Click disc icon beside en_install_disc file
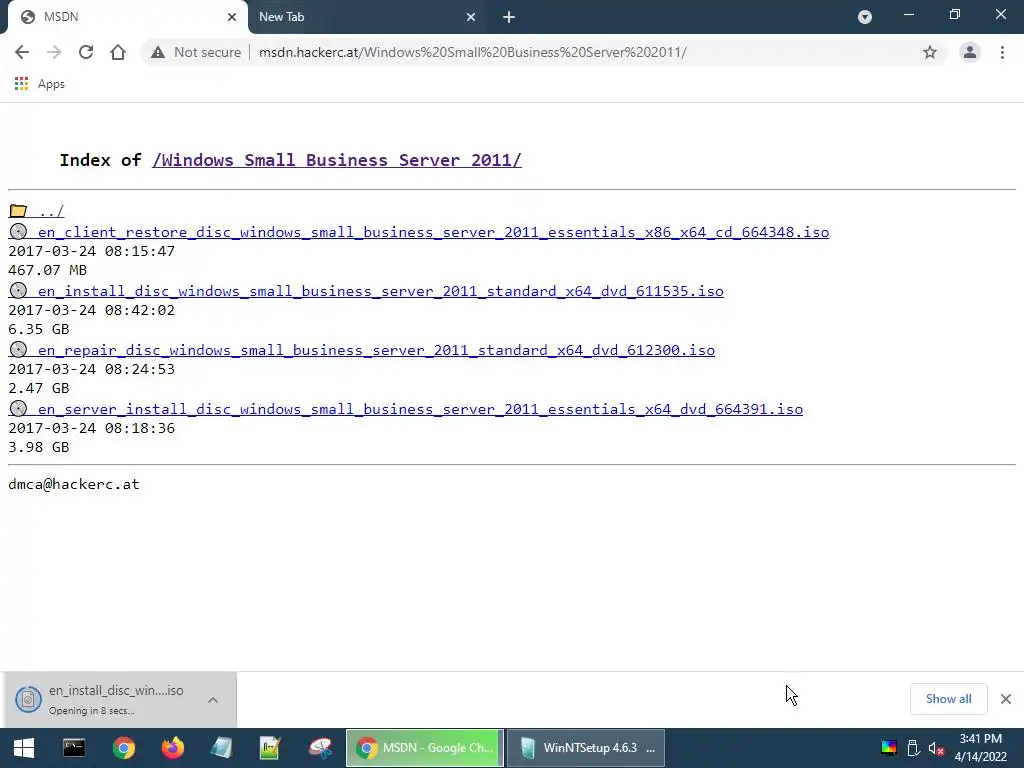Image resolution: width=1024 pixels, height=768 pixels. pos(18,291)
